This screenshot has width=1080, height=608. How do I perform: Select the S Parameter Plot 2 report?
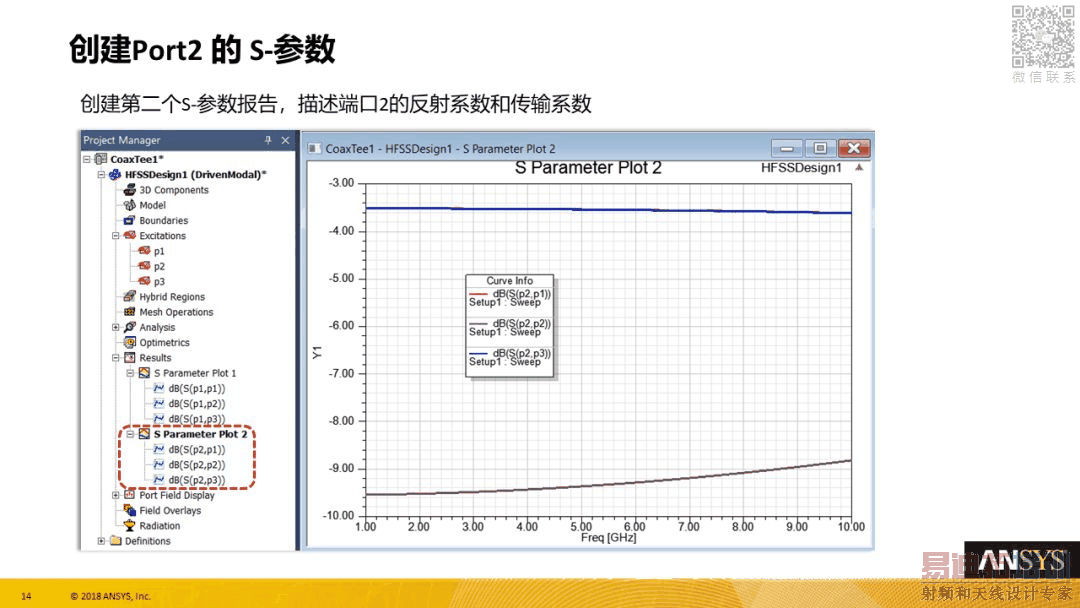pos(200,434)
